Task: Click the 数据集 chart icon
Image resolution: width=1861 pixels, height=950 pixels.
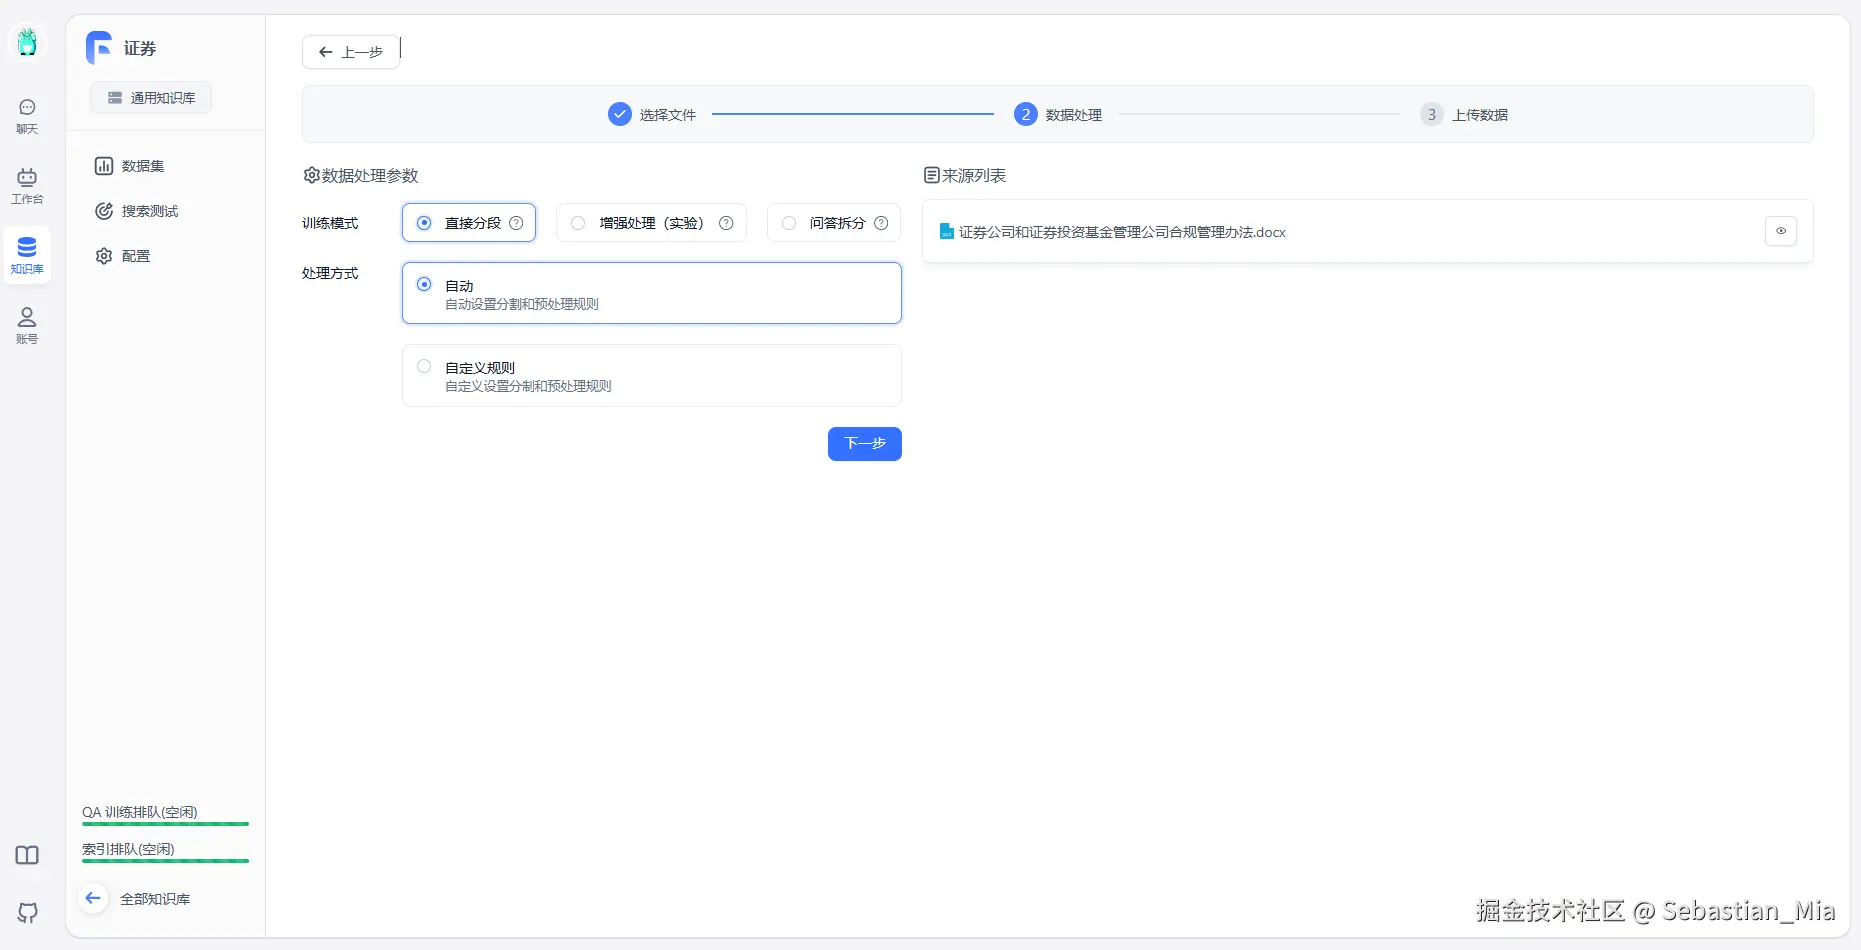Action: tap(104, 166)
